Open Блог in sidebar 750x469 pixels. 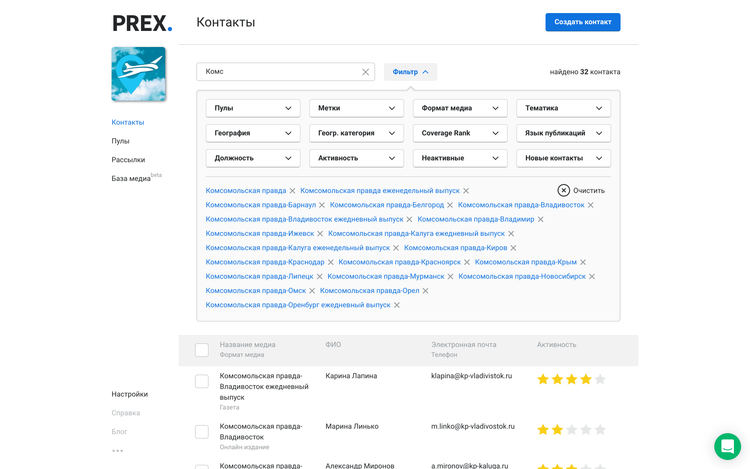pyautogui.click(x=119, y=432)
